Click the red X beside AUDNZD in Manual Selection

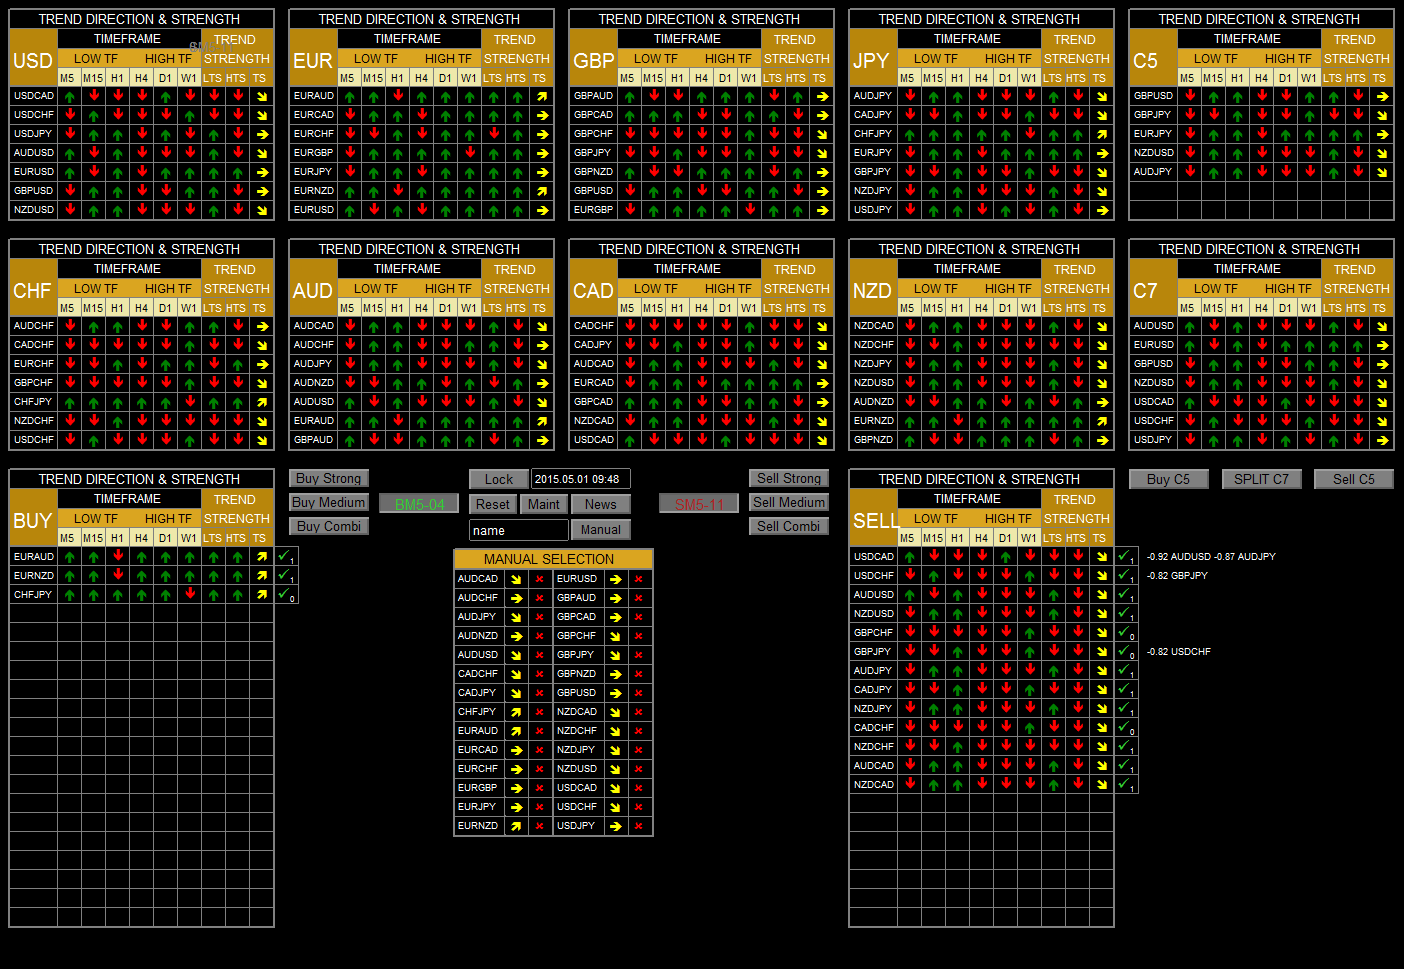(540, 636)
